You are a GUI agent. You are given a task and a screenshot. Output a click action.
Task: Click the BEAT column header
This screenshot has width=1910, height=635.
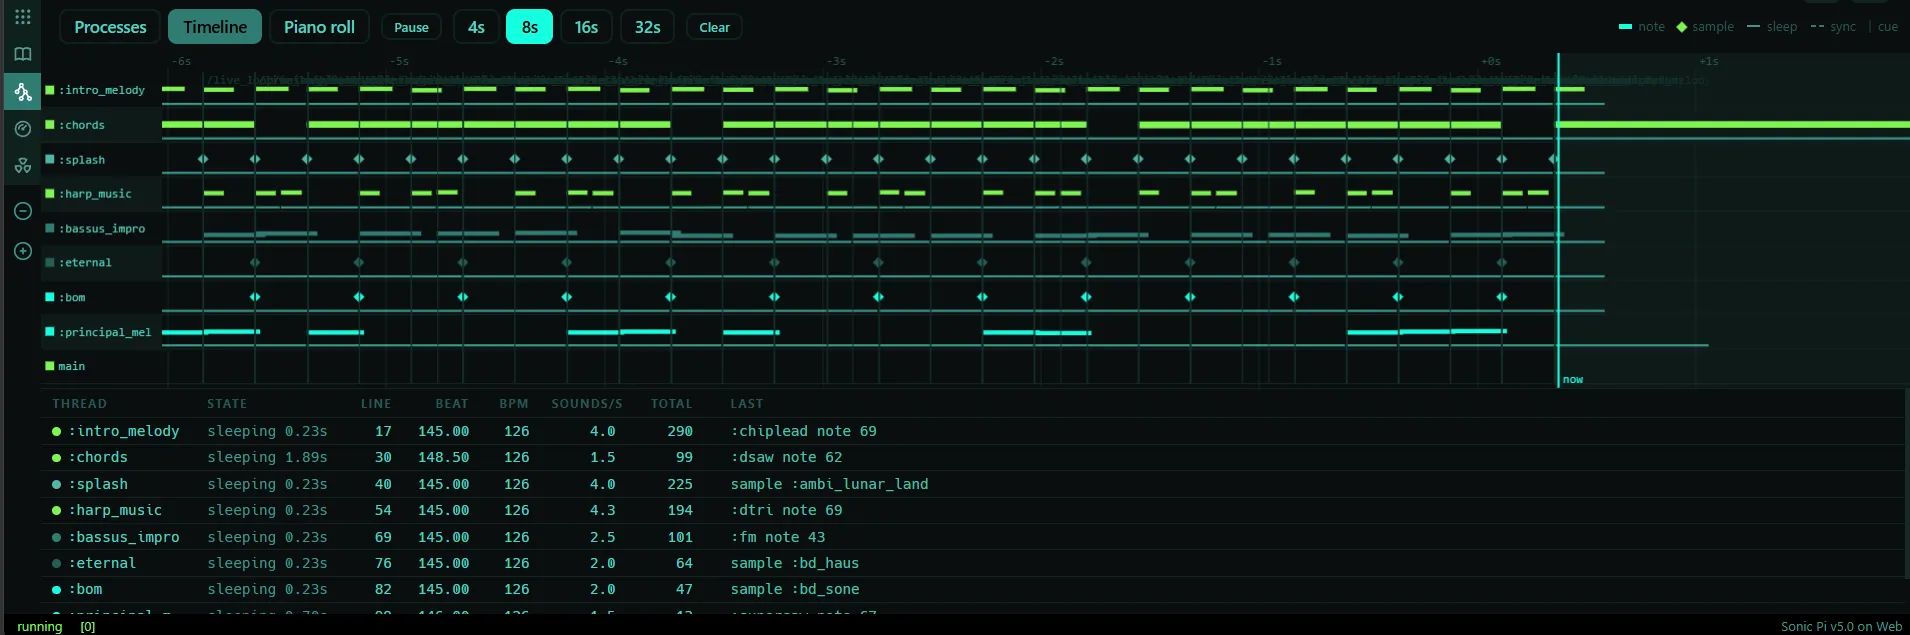point(452,404)
